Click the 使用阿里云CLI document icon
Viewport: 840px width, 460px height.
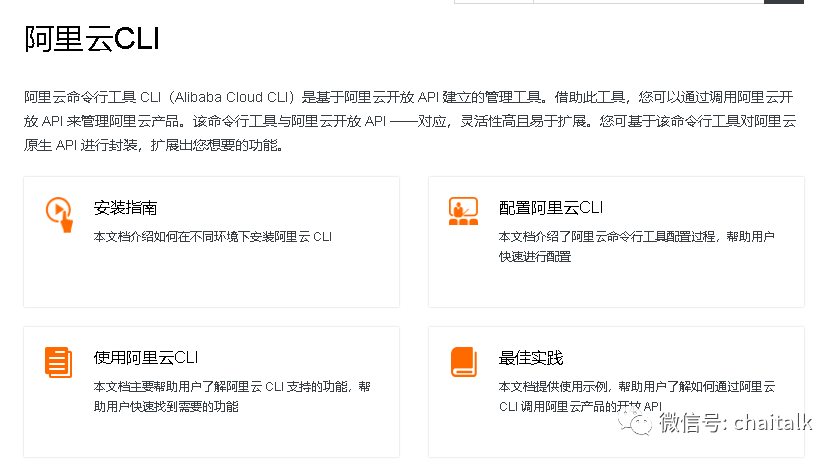58,362
